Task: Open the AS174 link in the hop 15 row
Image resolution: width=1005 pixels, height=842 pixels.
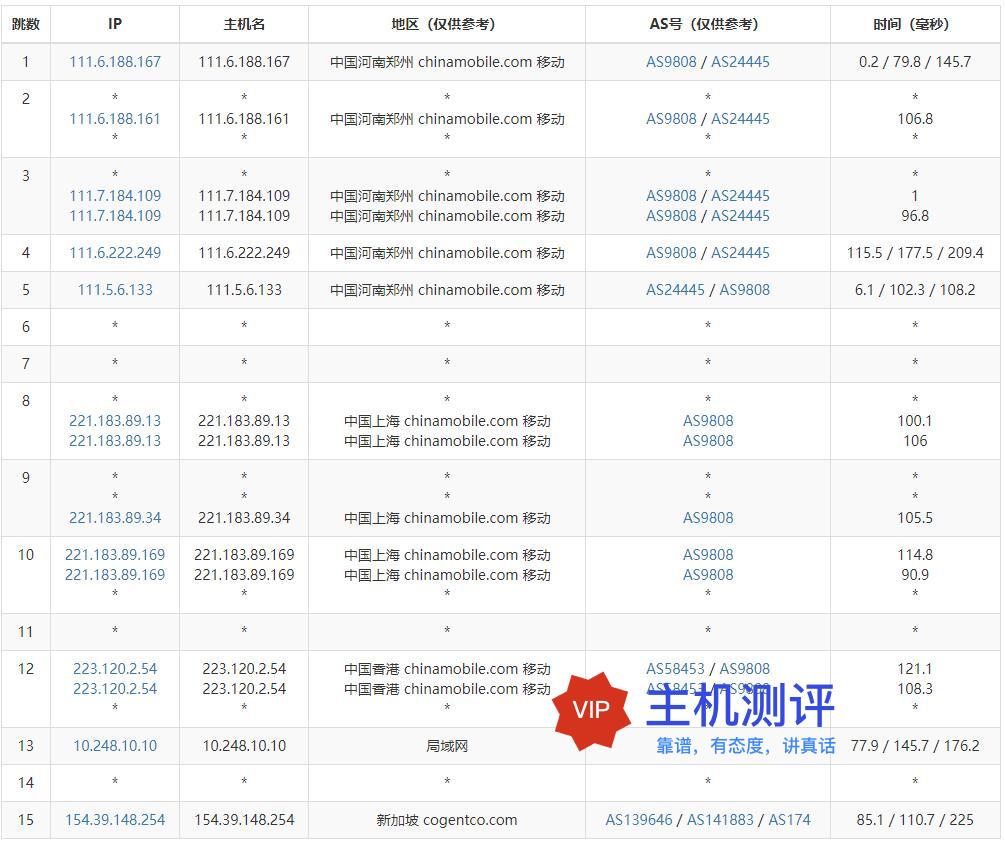Action: click(790, 820)
